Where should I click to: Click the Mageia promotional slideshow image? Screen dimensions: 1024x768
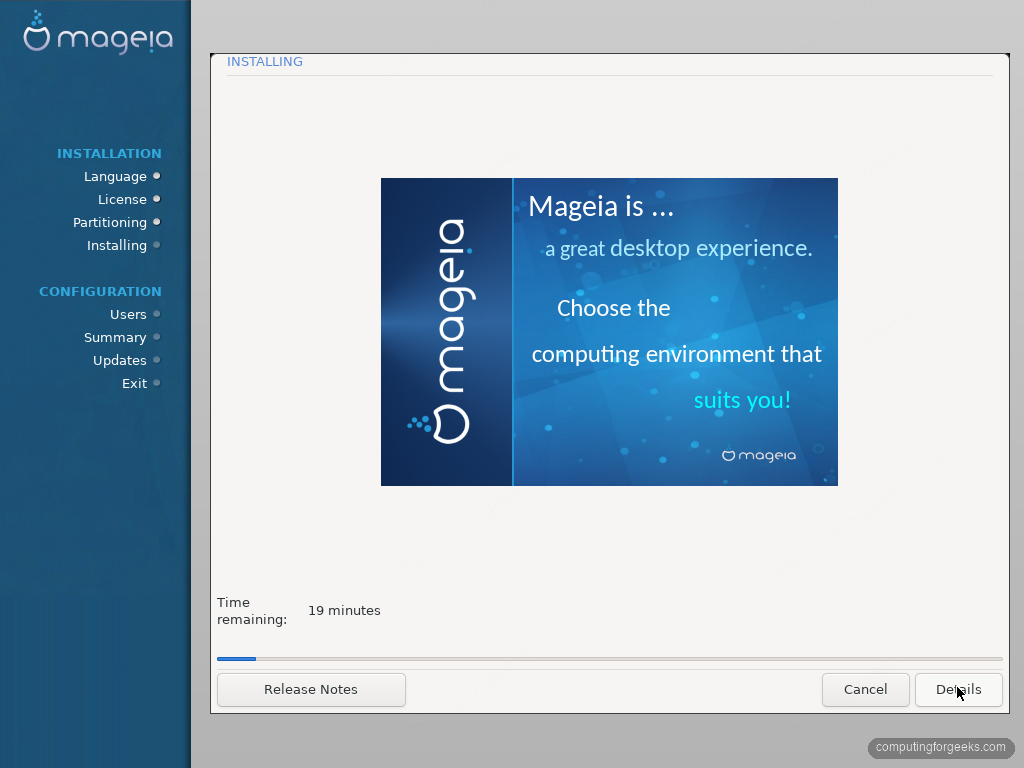(609, 332)
